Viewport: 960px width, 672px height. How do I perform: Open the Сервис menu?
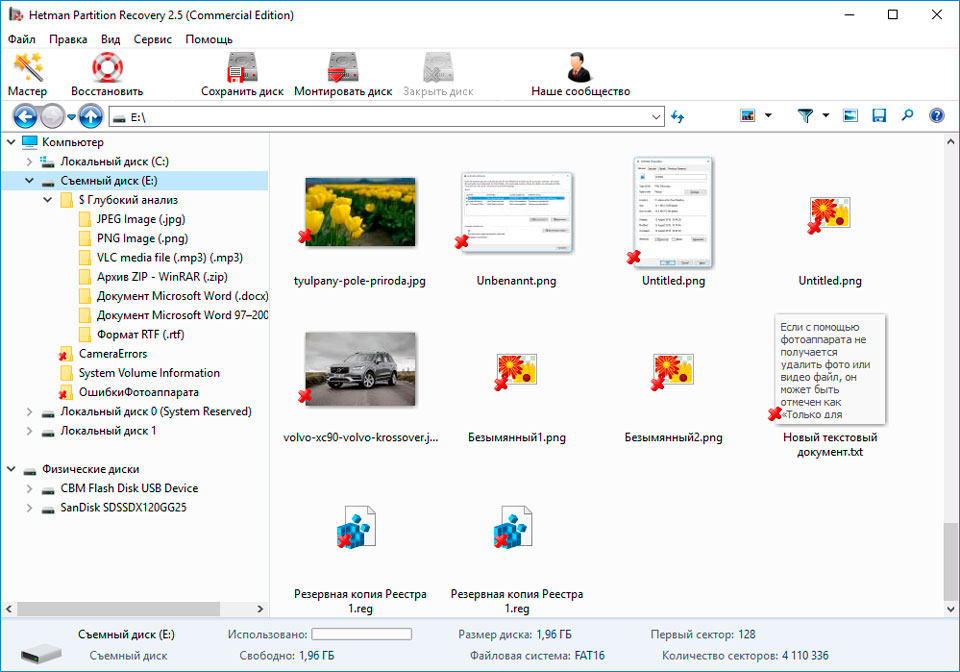click(x=152, y=39)
